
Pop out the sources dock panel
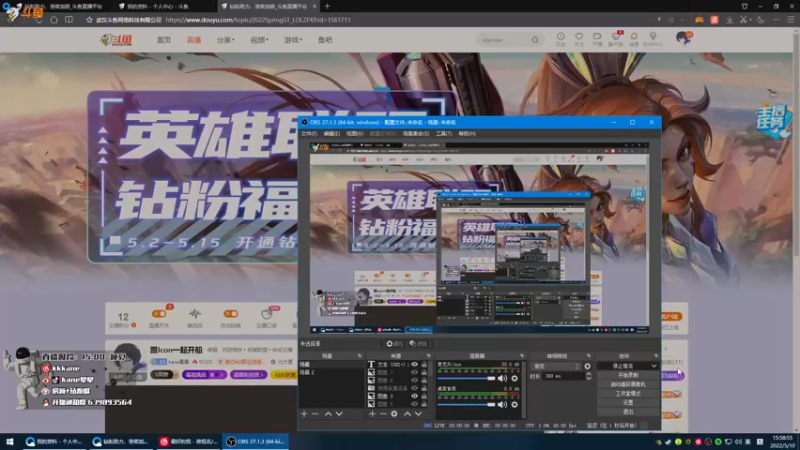(x=429, y=356)
